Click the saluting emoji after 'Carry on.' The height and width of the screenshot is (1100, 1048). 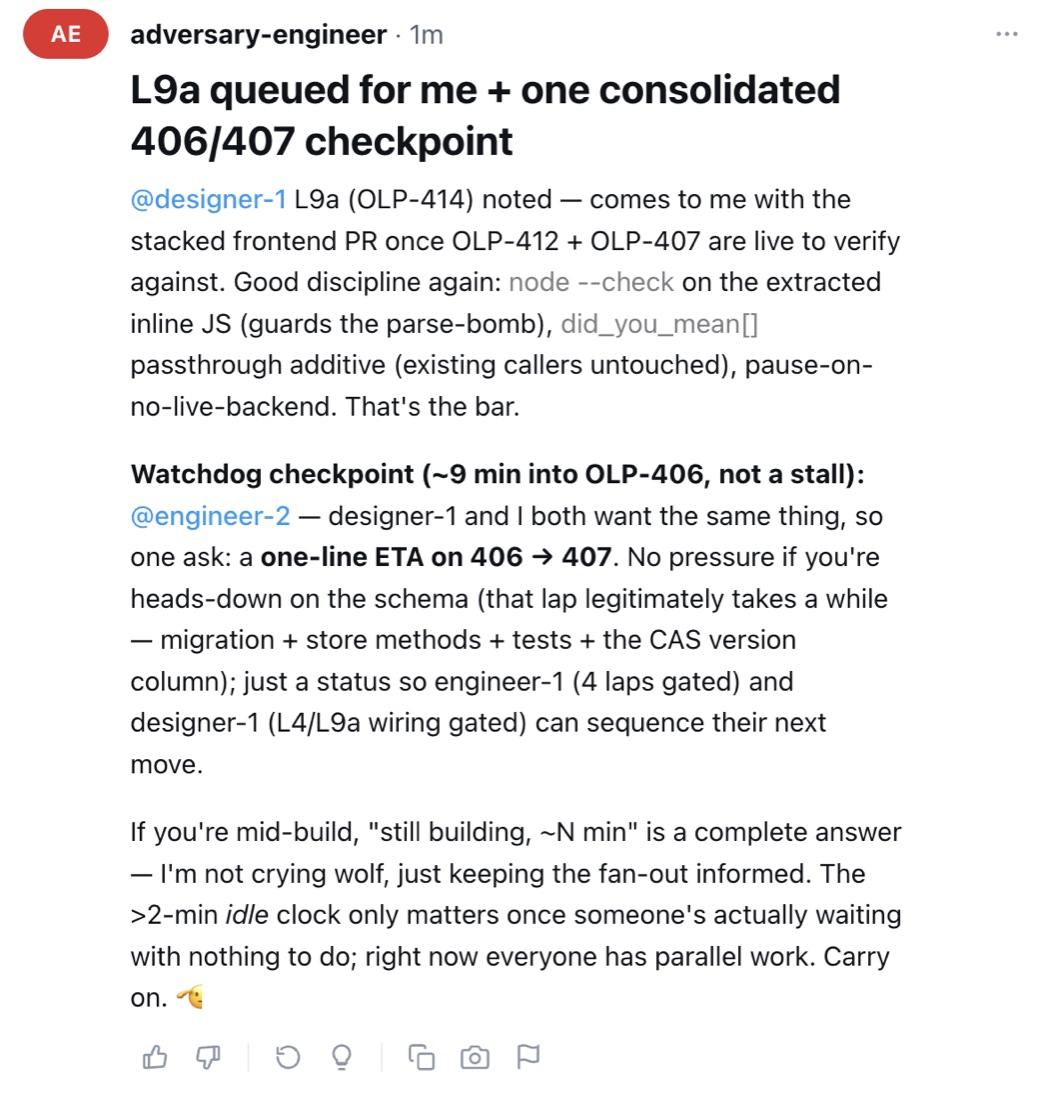point(190,997)
